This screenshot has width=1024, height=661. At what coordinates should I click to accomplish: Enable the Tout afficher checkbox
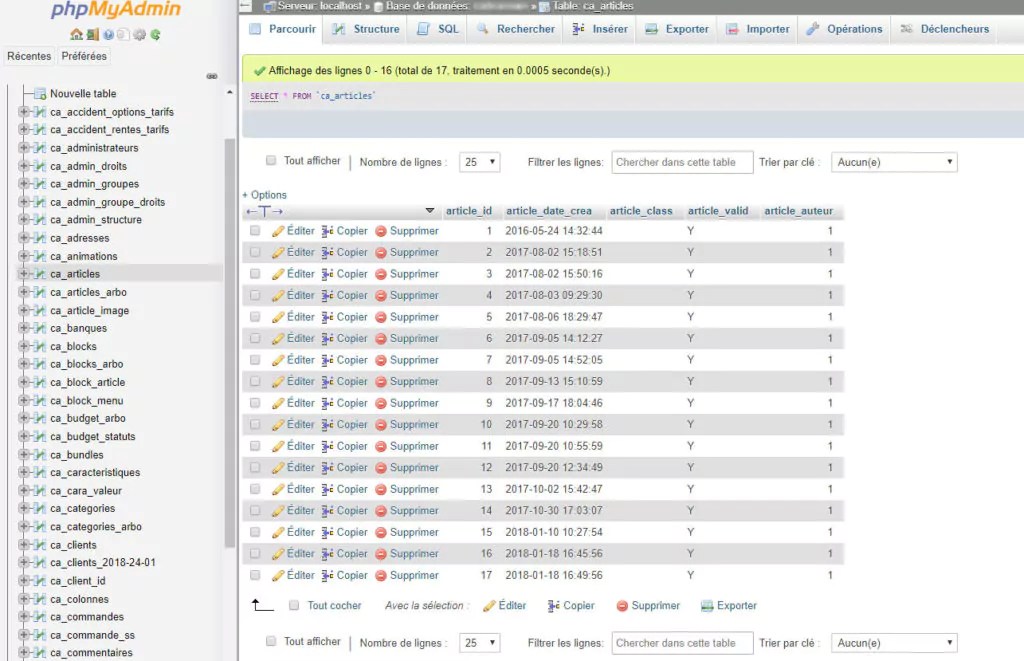(x=270, y=160)
